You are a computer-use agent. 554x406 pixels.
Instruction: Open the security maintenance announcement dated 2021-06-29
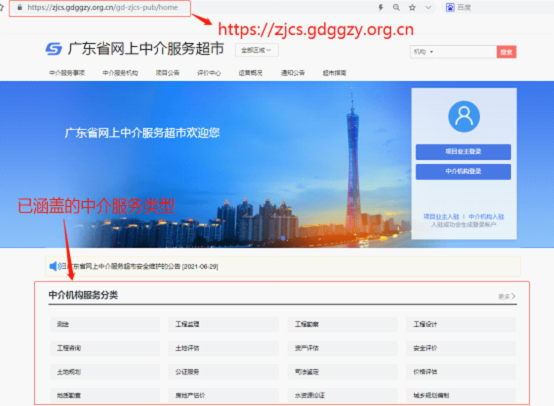(x=140, y=266)
